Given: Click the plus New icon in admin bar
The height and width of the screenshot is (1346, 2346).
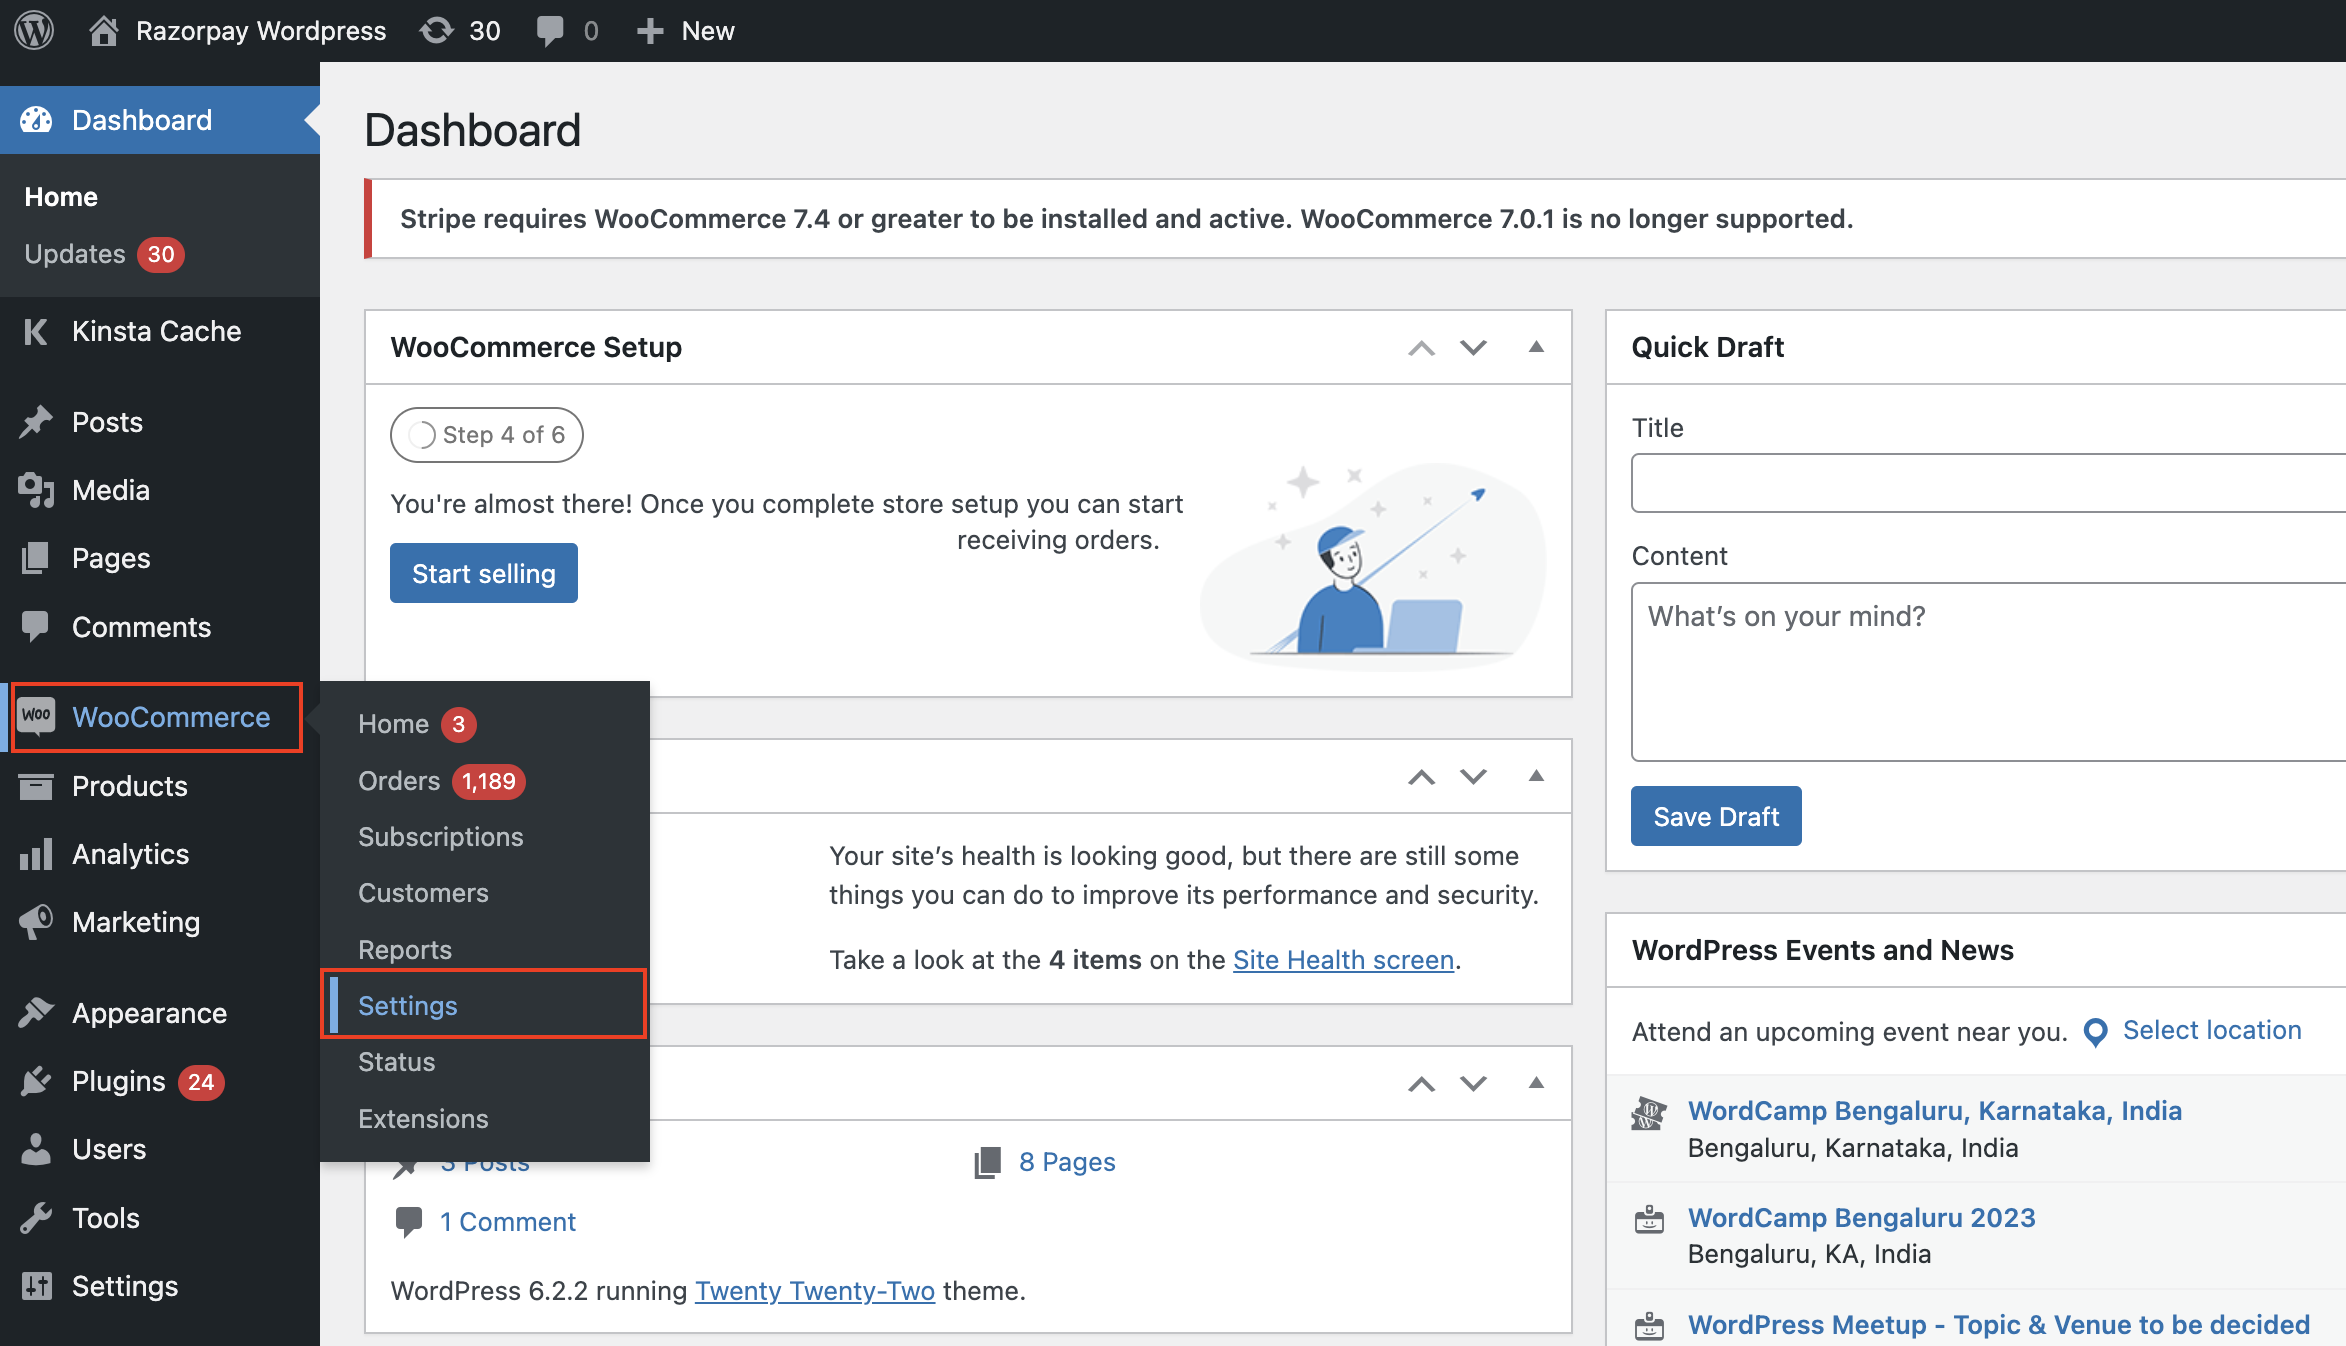Looking at the screenshot, I should [650, 31].
